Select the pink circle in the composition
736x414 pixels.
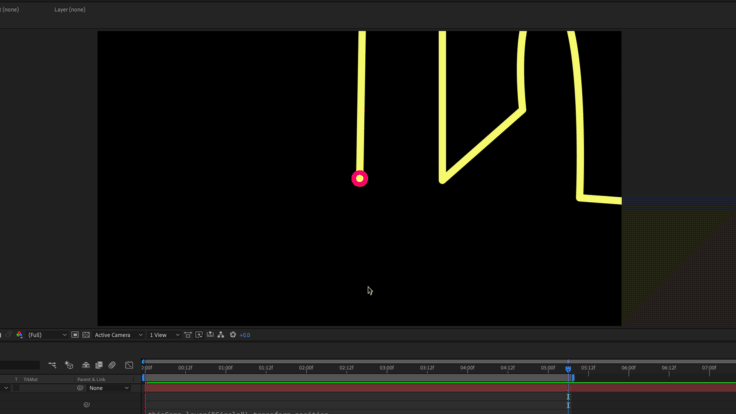coord(360,178)
